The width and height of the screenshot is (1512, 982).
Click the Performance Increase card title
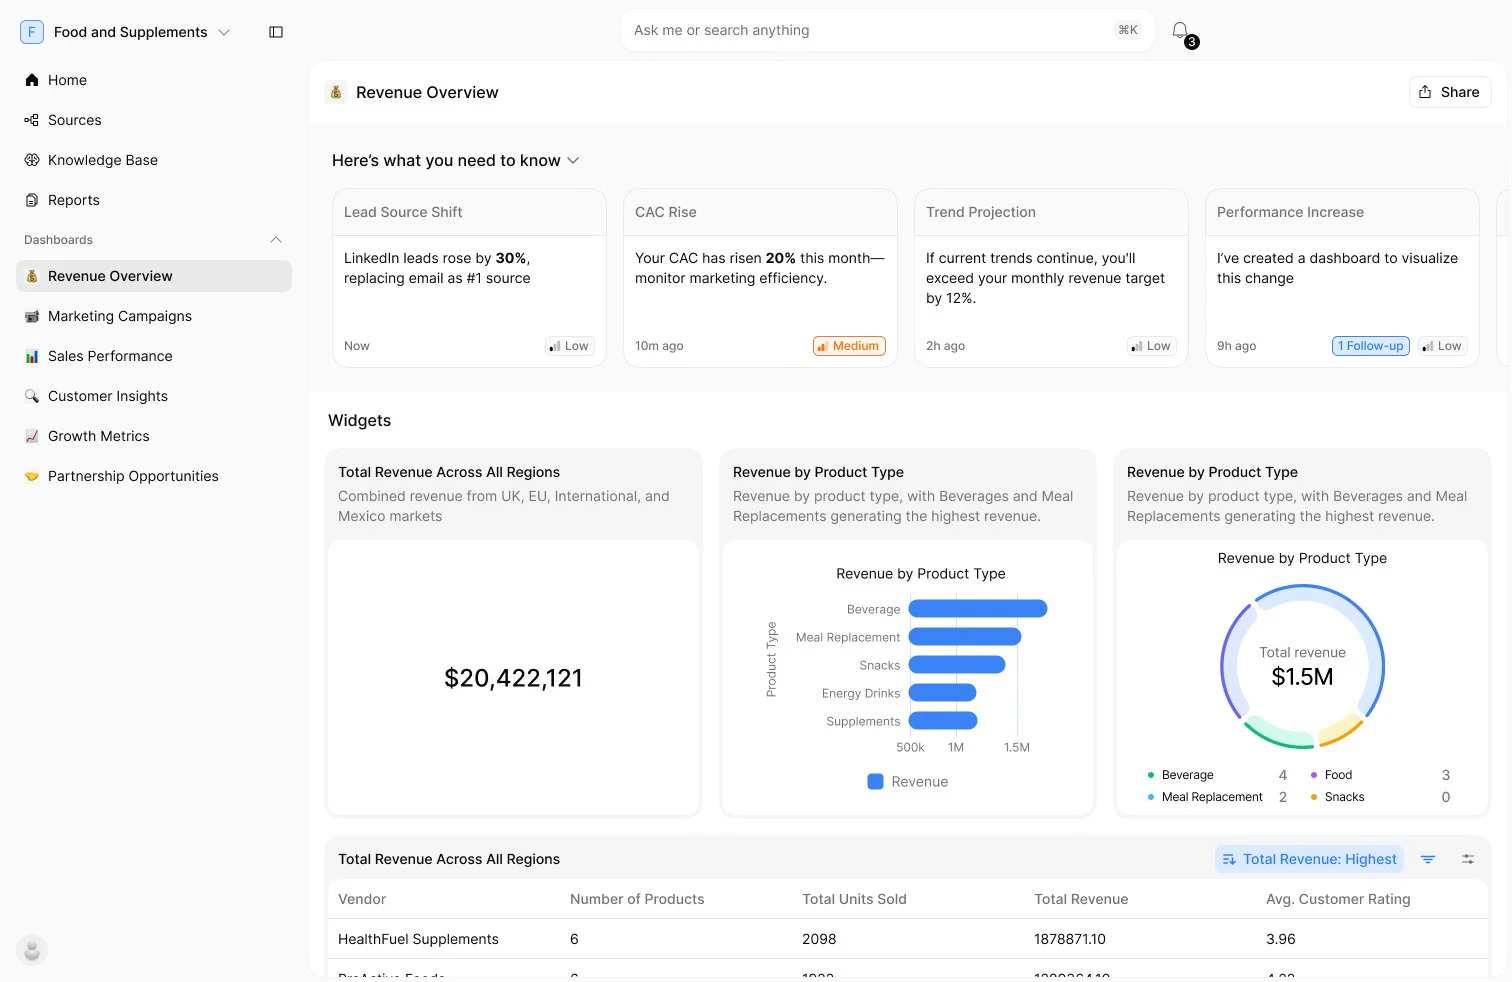click(x=1290, y=212)
